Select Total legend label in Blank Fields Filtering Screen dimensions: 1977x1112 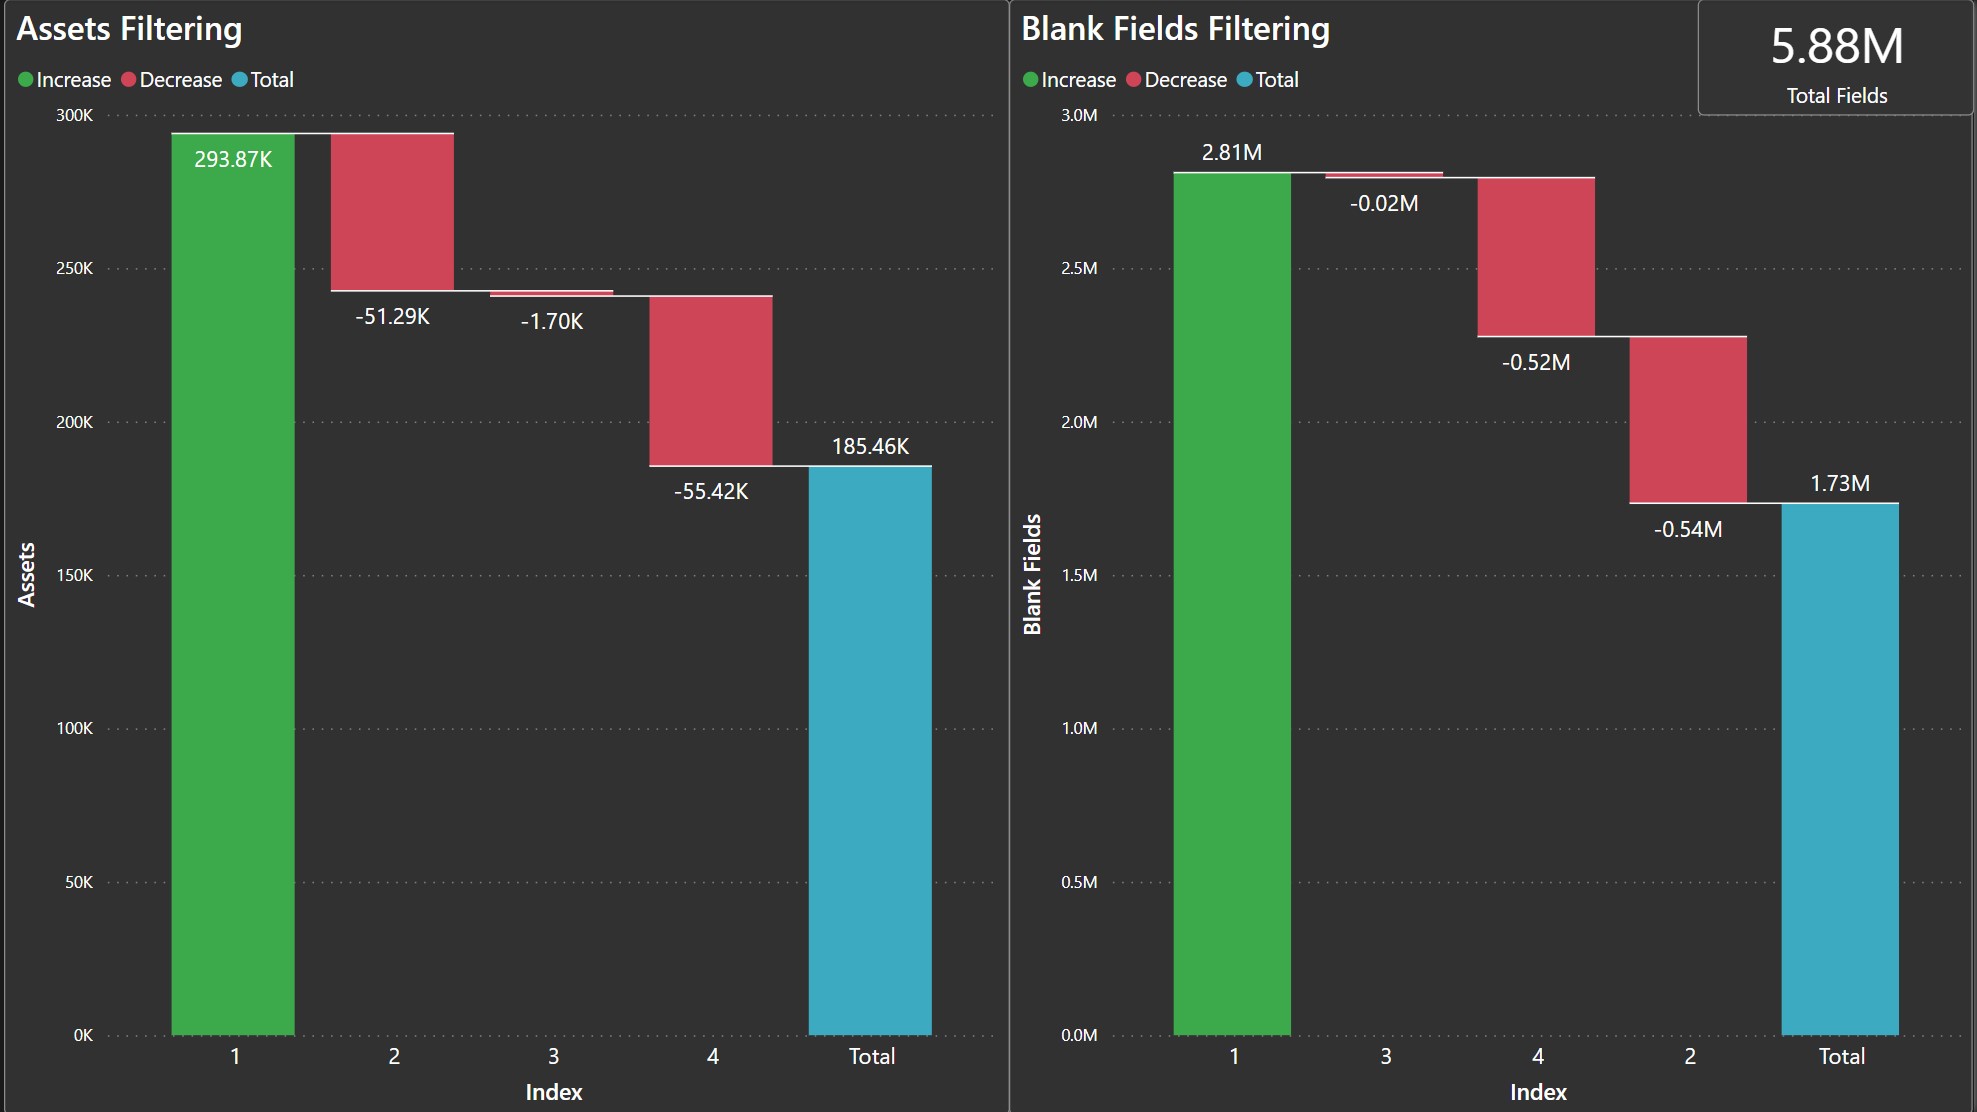[1277, 80]
